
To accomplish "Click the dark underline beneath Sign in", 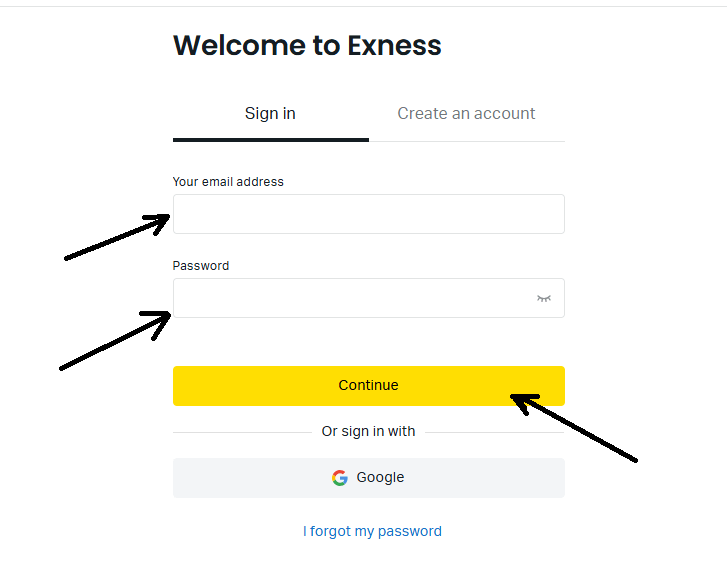I will pos(271,140).
